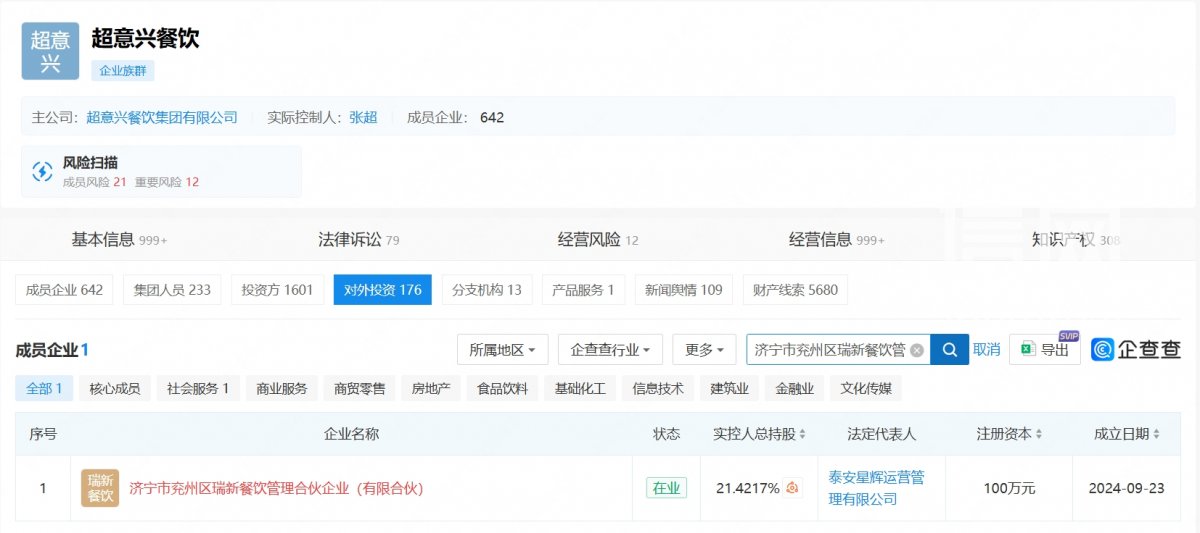1200x533 pixels.
Task: Click the 导出 export button
Action: coord(1044,349)
